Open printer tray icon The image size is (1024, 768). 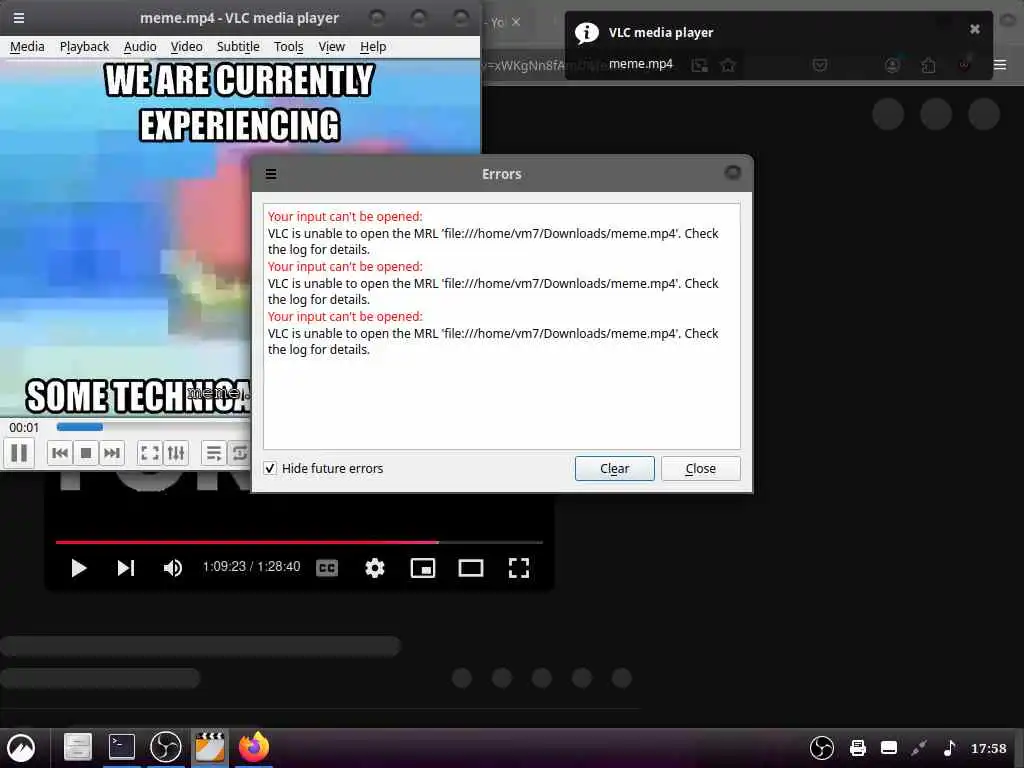pos(857,748)
